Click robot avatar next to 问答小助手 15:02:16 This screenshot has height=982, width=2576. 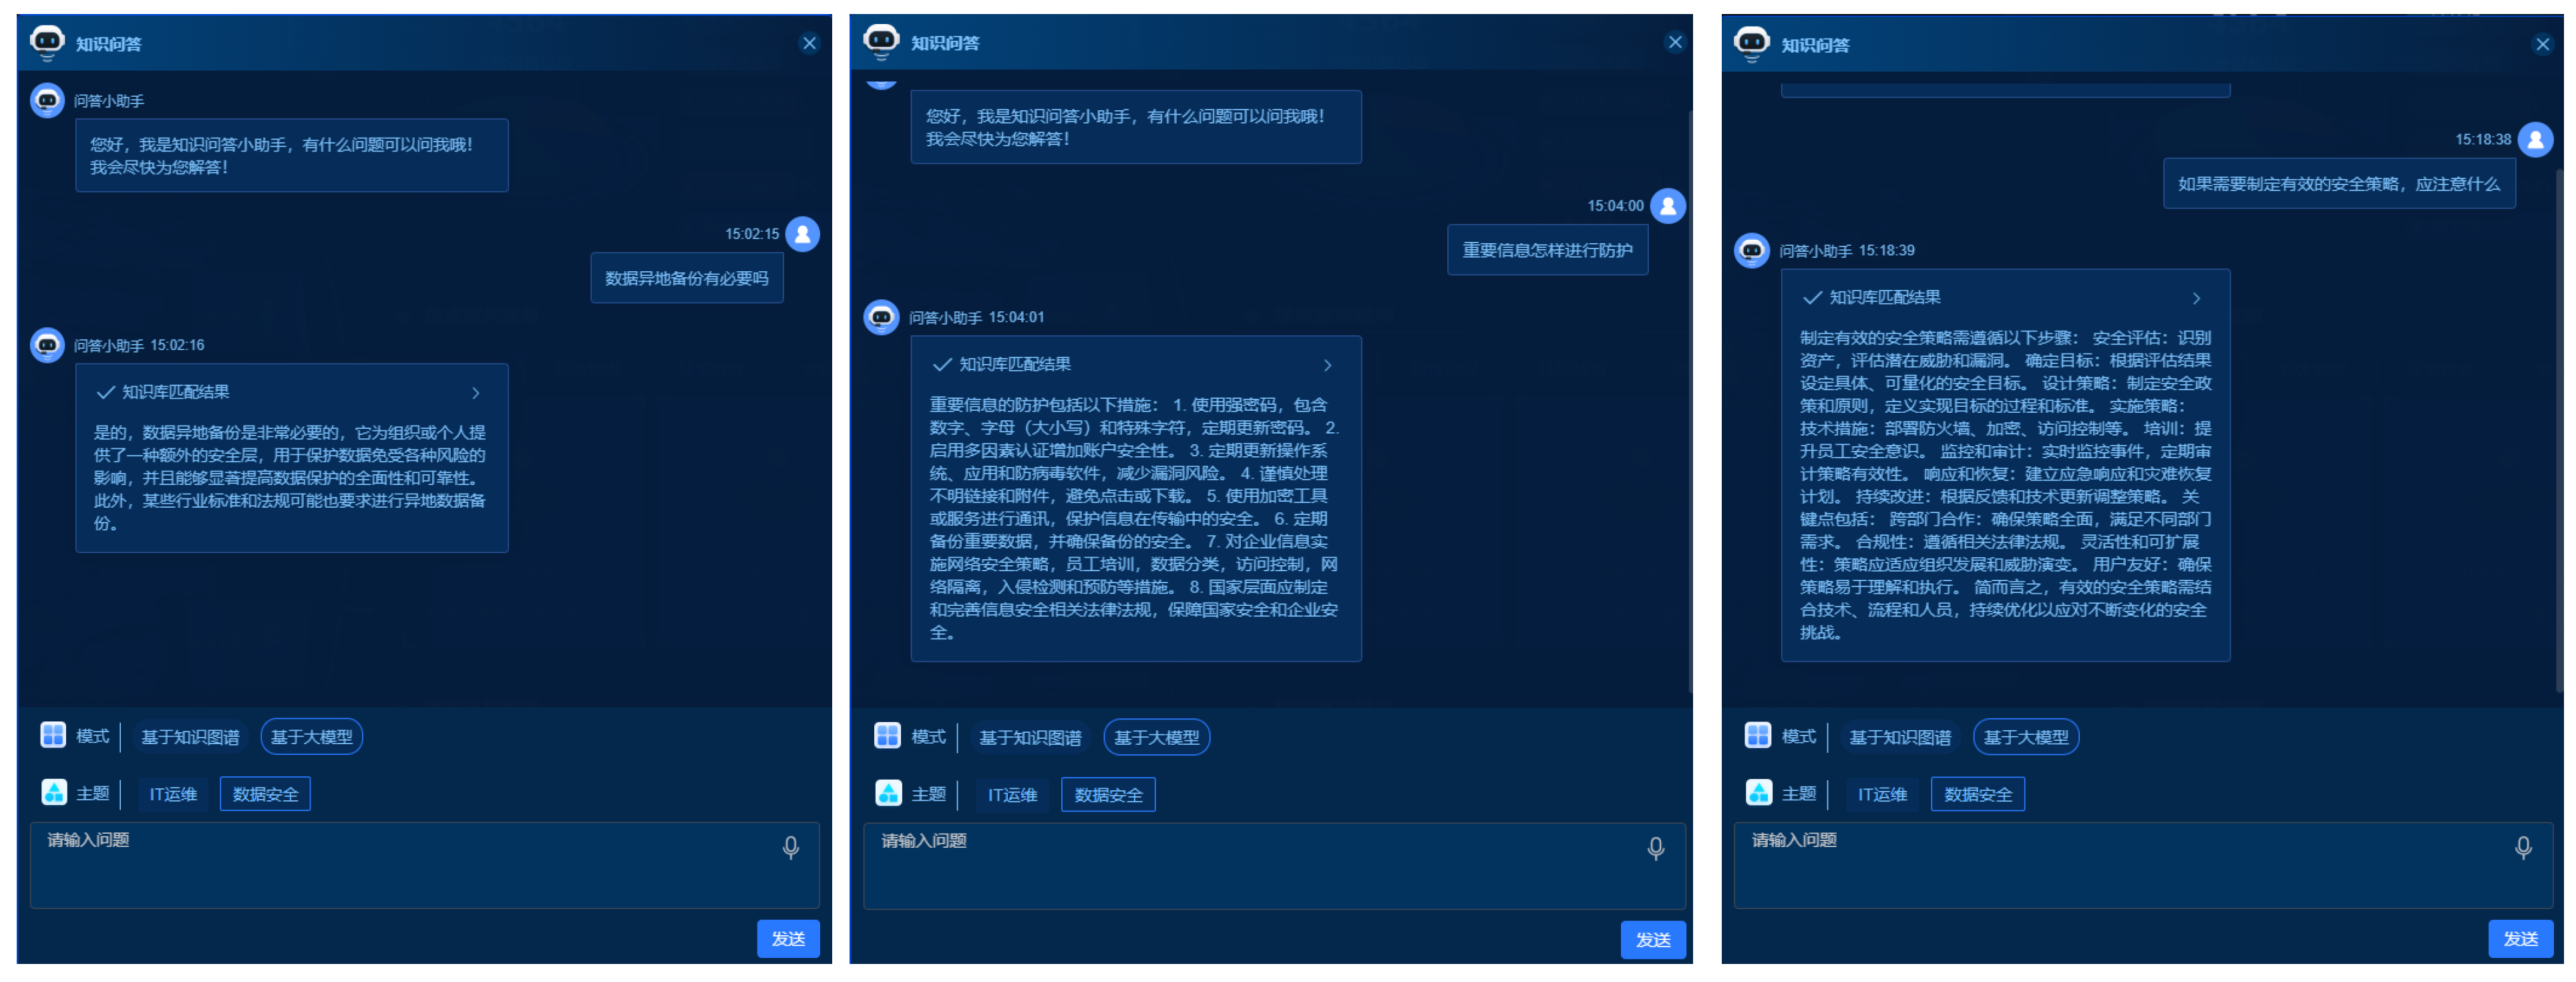tap(47, 345)
